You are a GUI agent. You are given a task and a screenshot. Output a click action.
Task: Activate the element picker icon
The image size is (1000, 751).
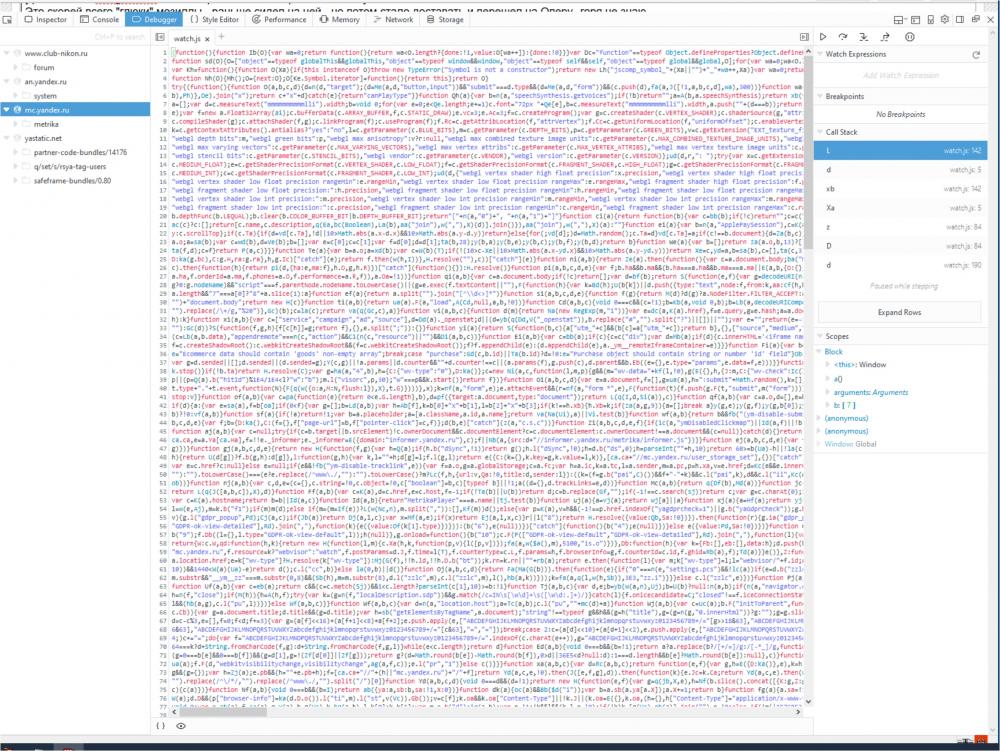pos(8,20)
